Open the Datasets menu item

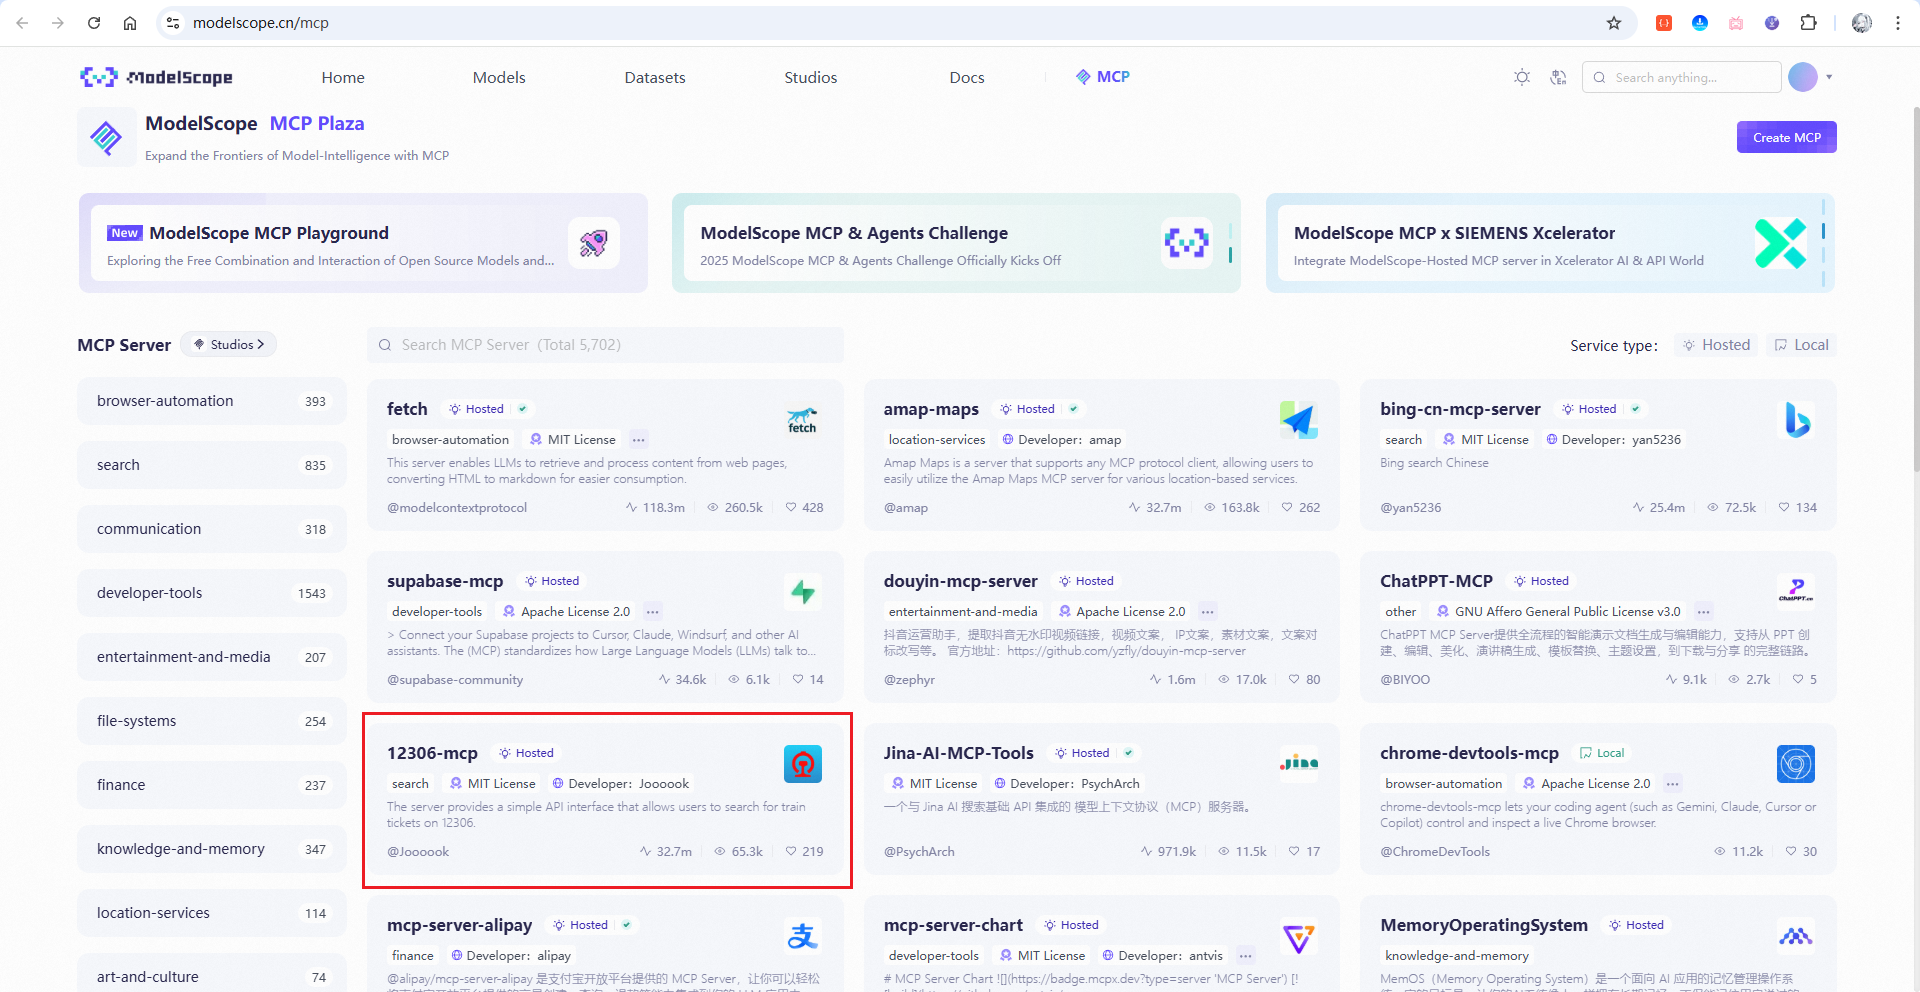tap(654, 78)
